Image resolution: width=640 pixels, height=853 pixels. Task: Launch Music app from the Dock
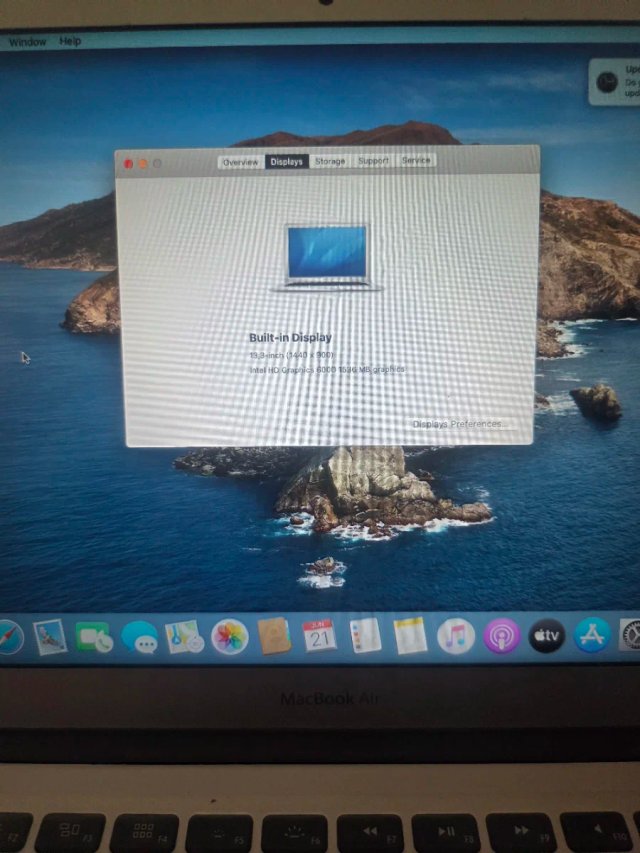coord(456,636)
